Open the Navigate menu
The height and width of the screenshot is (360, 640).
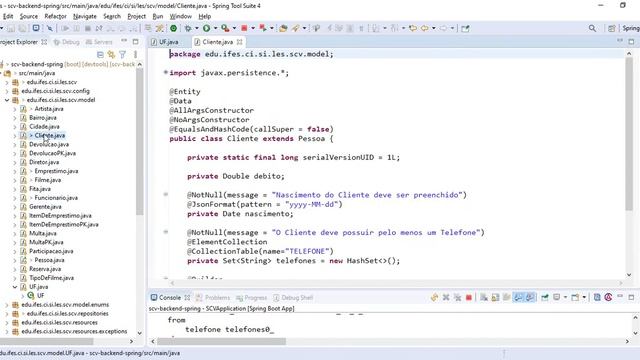pos(85,16)
